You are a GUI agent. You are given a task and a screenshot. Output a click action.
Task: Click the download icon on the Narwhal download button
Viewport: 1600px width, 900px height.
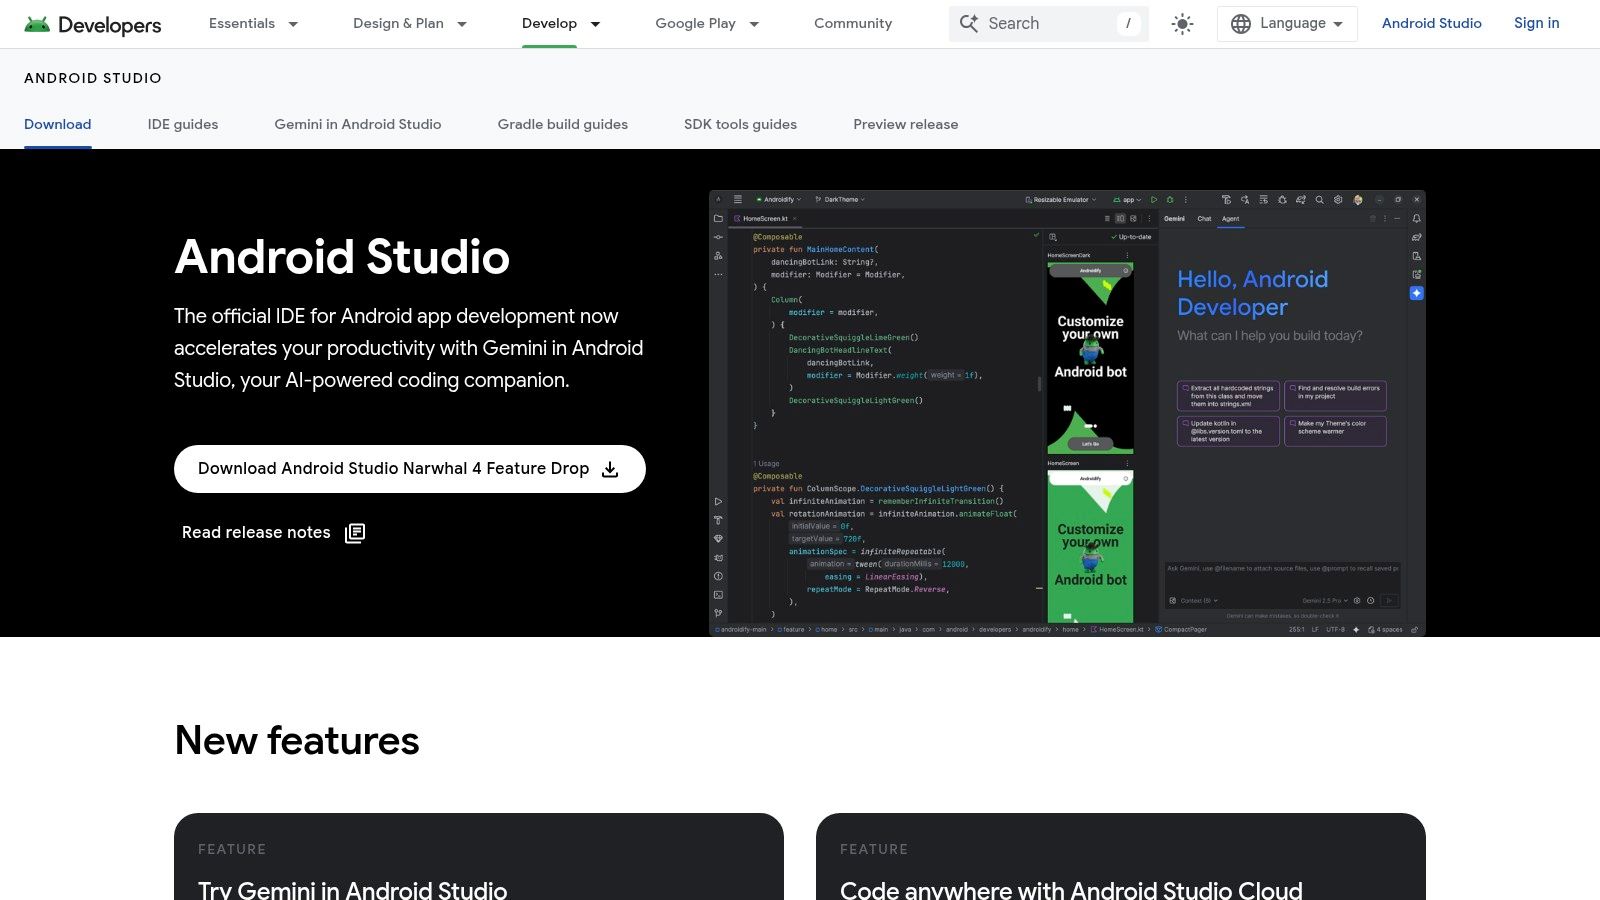click(610, 468)
